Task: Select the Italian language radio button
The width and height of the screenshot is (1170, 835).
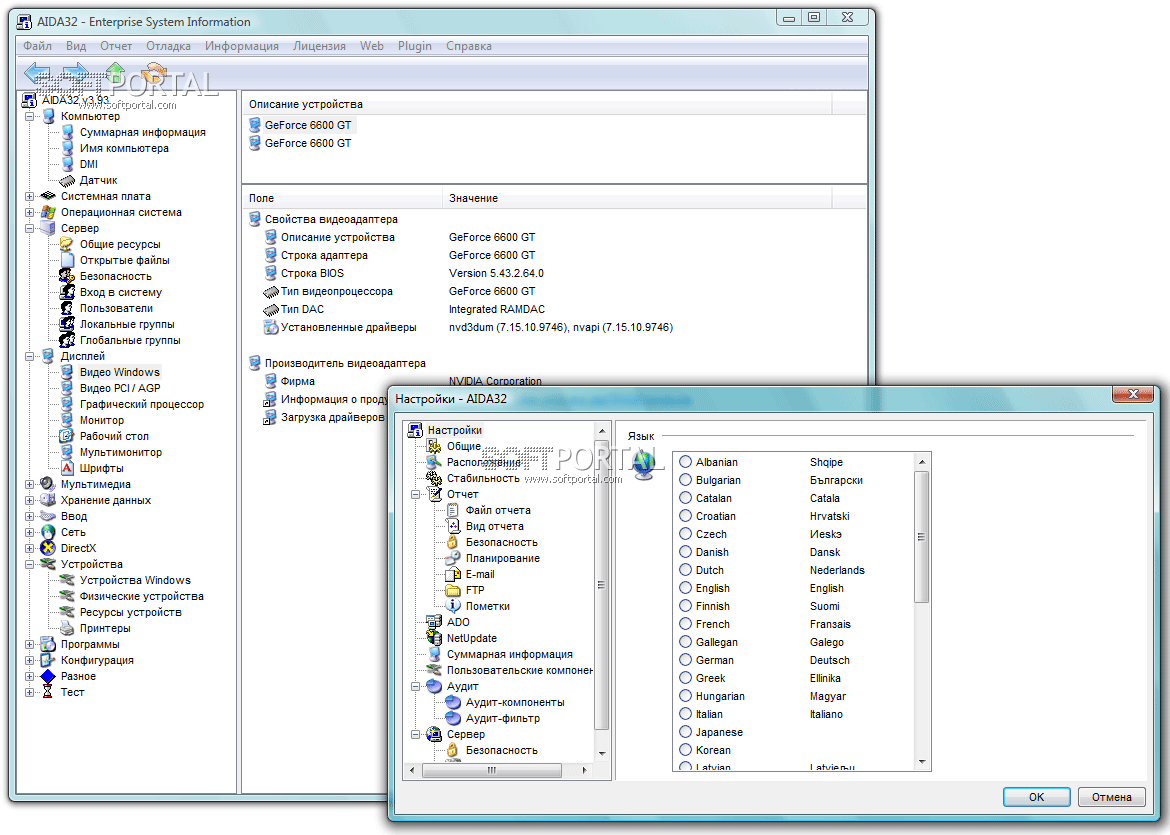Action: point(686,713)
